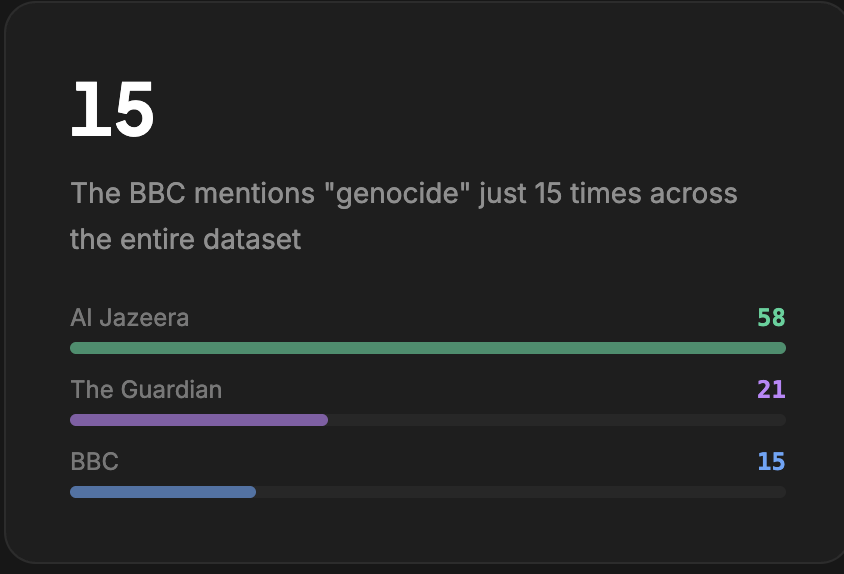Screen dimensions: 844x574
Task: Click the purple value 21
Action: pyautogui.click(x=771, y=389)
